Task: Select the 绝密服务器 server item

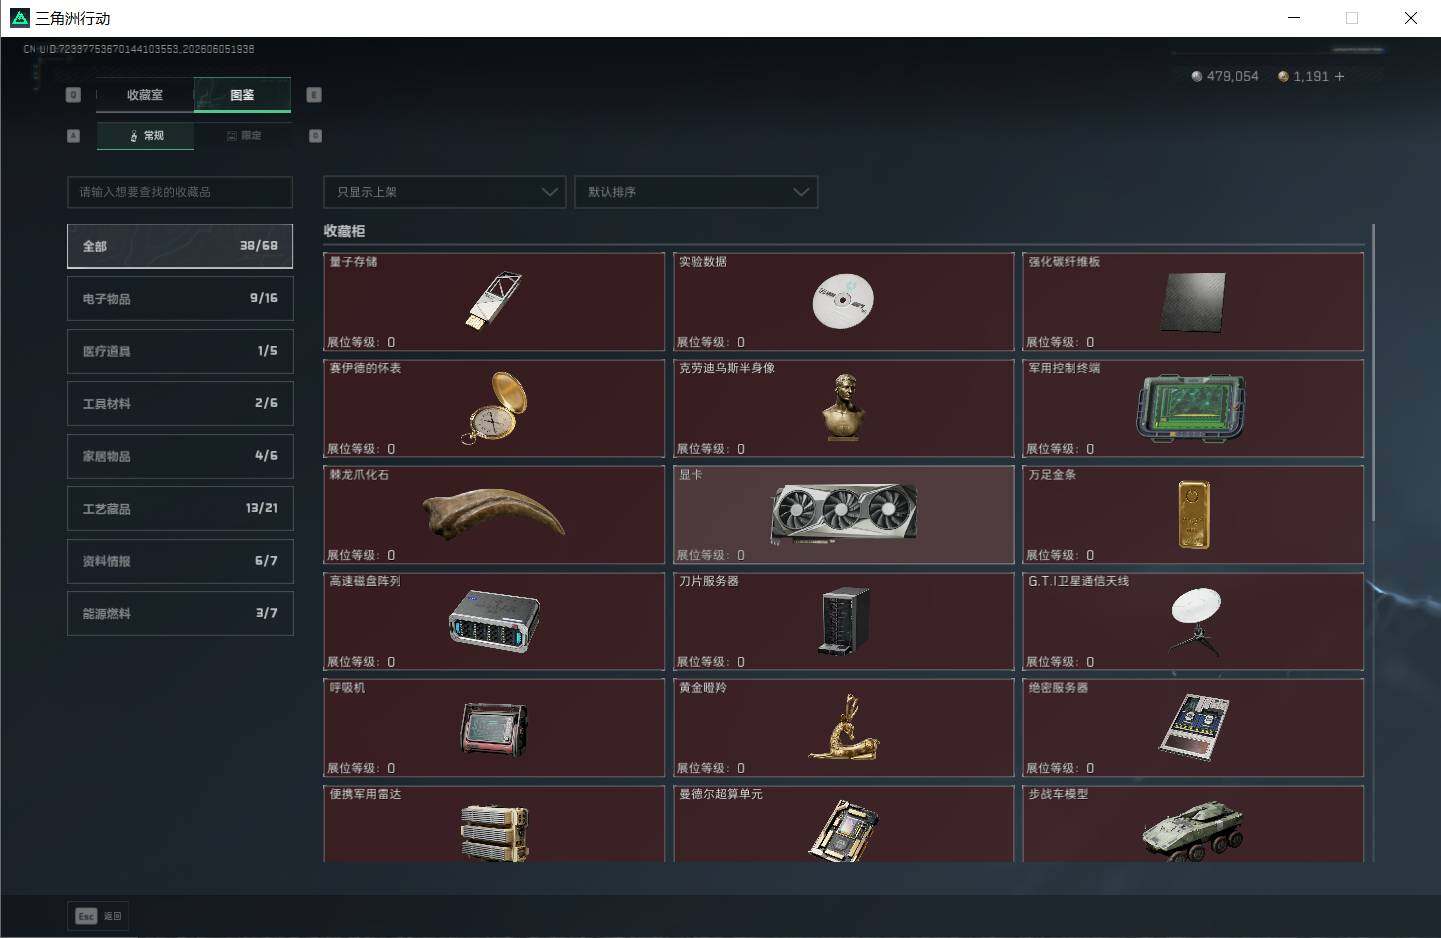Action: coord(1193,727)
